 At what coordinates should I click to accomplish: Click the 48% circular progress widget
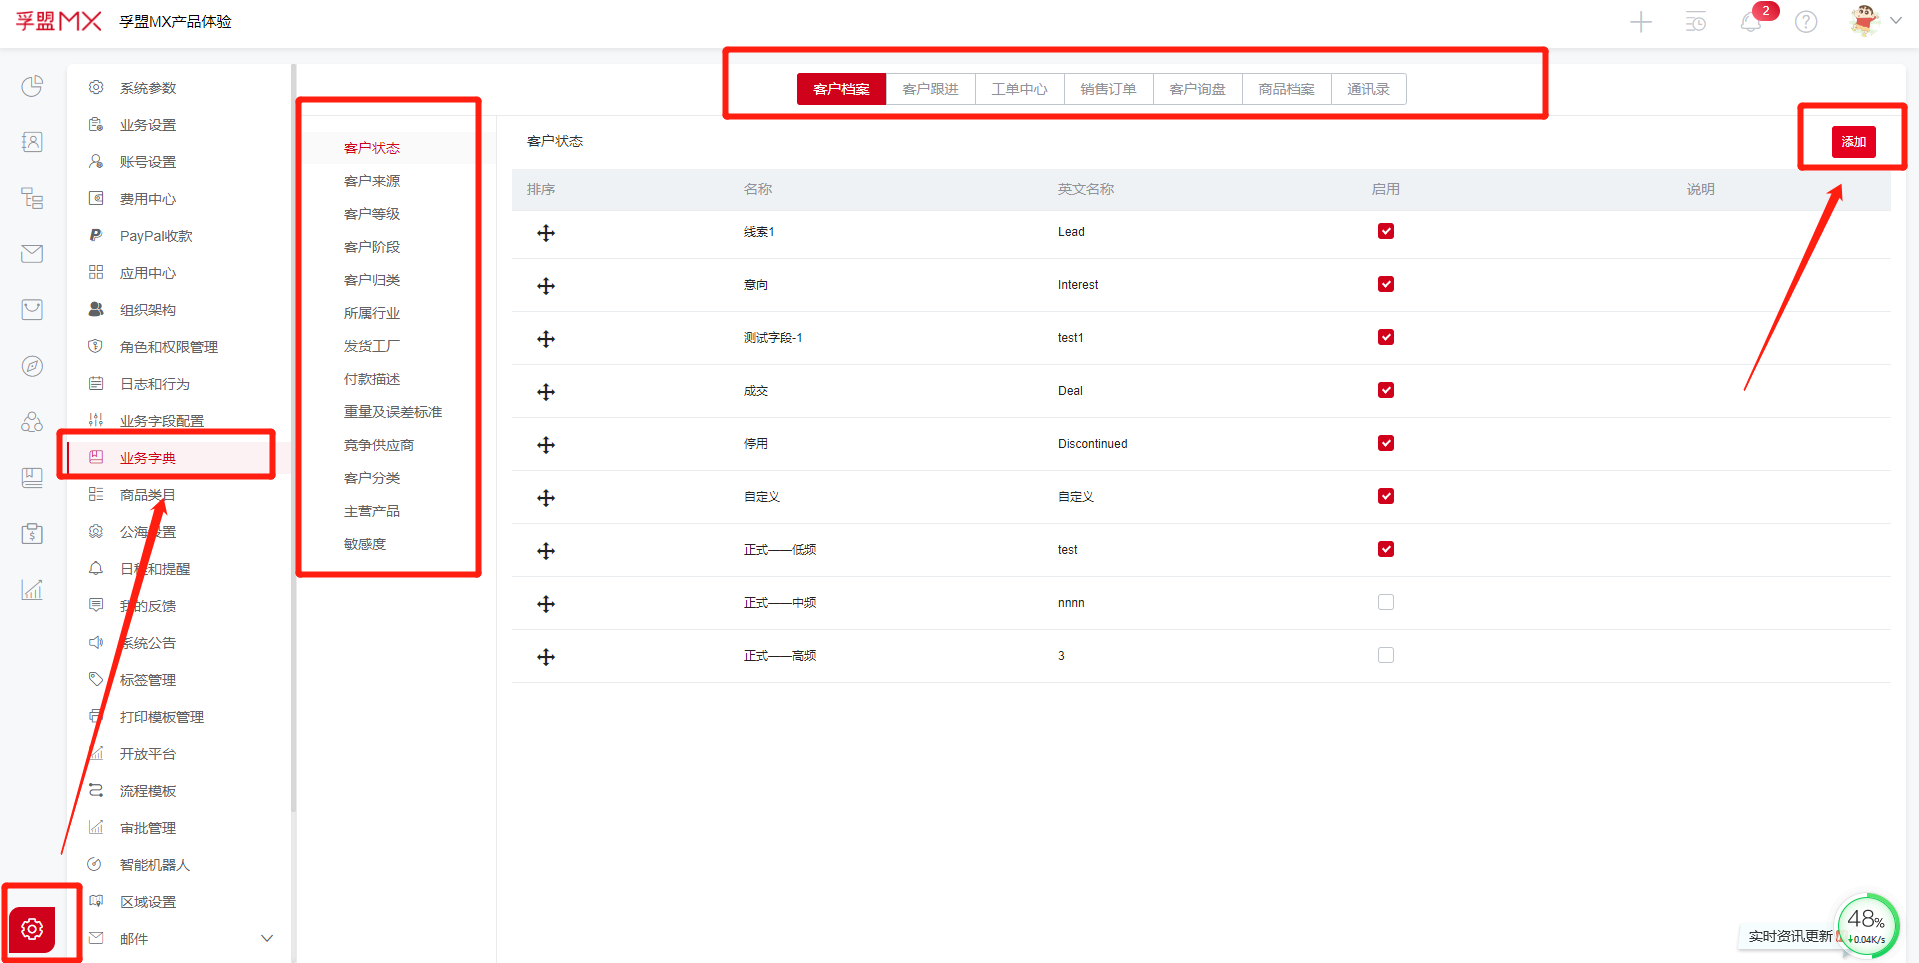coord(1866,925)
